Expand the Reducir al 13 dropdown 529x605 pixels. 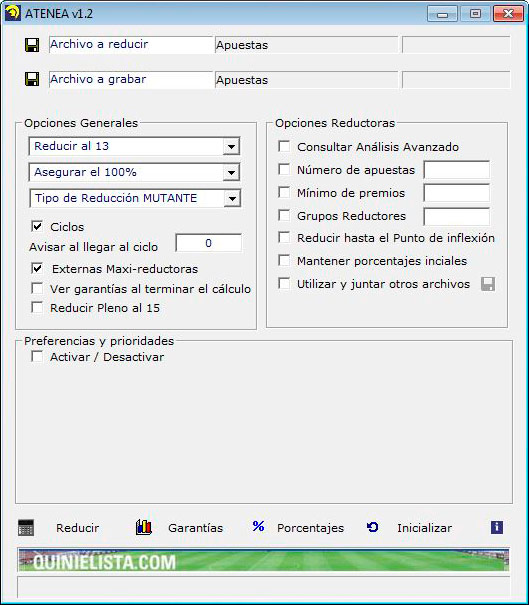[x=231, y=147]
